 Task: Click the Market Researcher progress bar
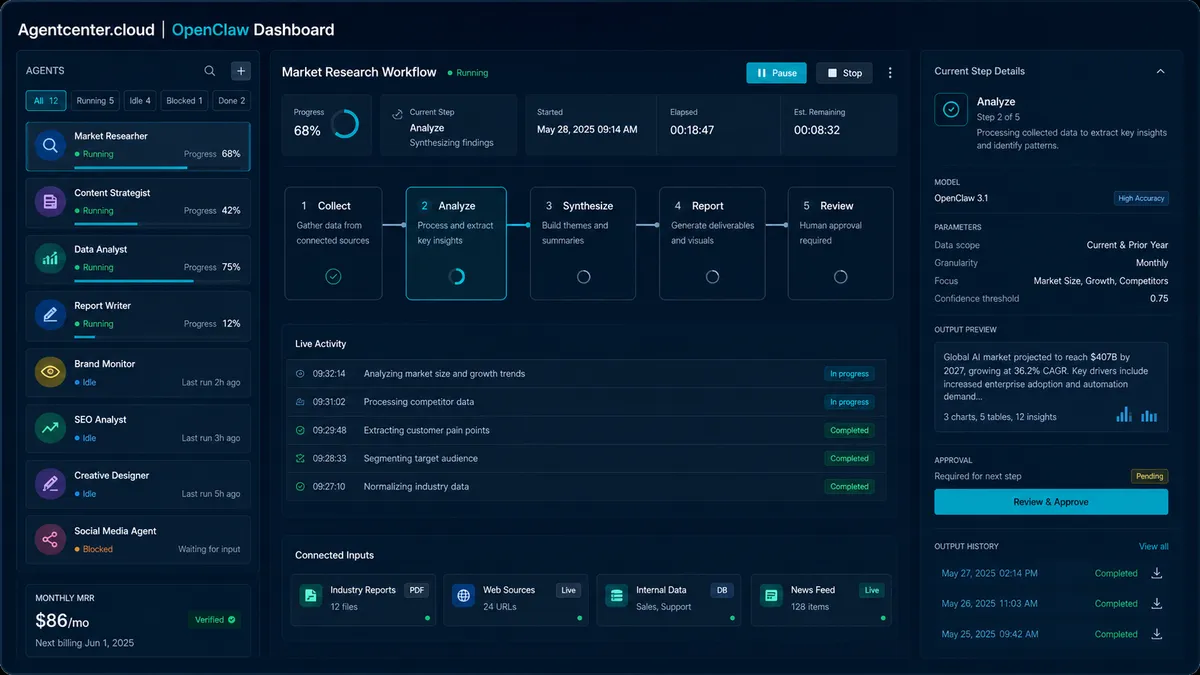[157, 168]
